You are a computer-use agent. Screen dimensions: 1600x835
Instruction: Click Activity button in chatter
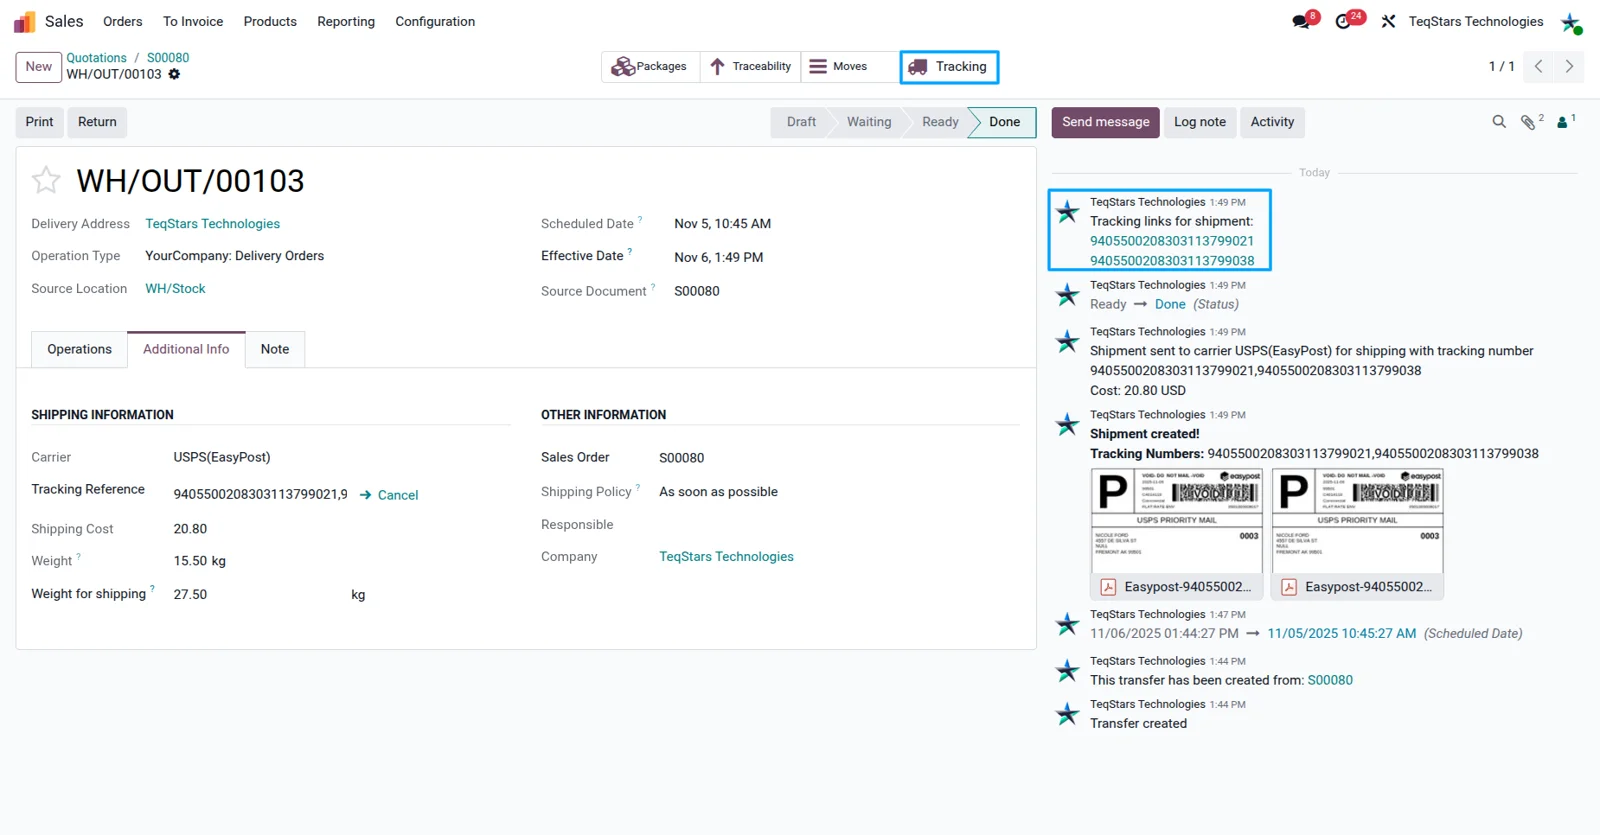[x=1272, y=122]
